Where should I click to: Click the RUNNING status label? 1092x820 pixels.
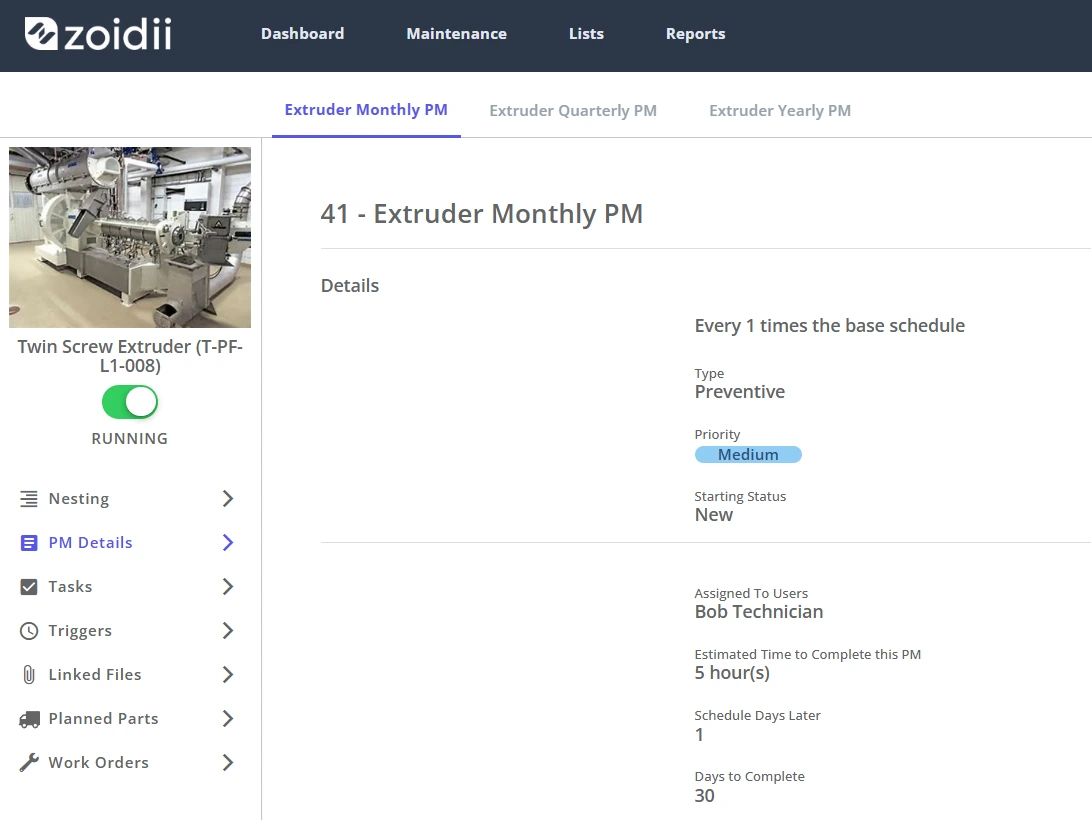(130, 439)
